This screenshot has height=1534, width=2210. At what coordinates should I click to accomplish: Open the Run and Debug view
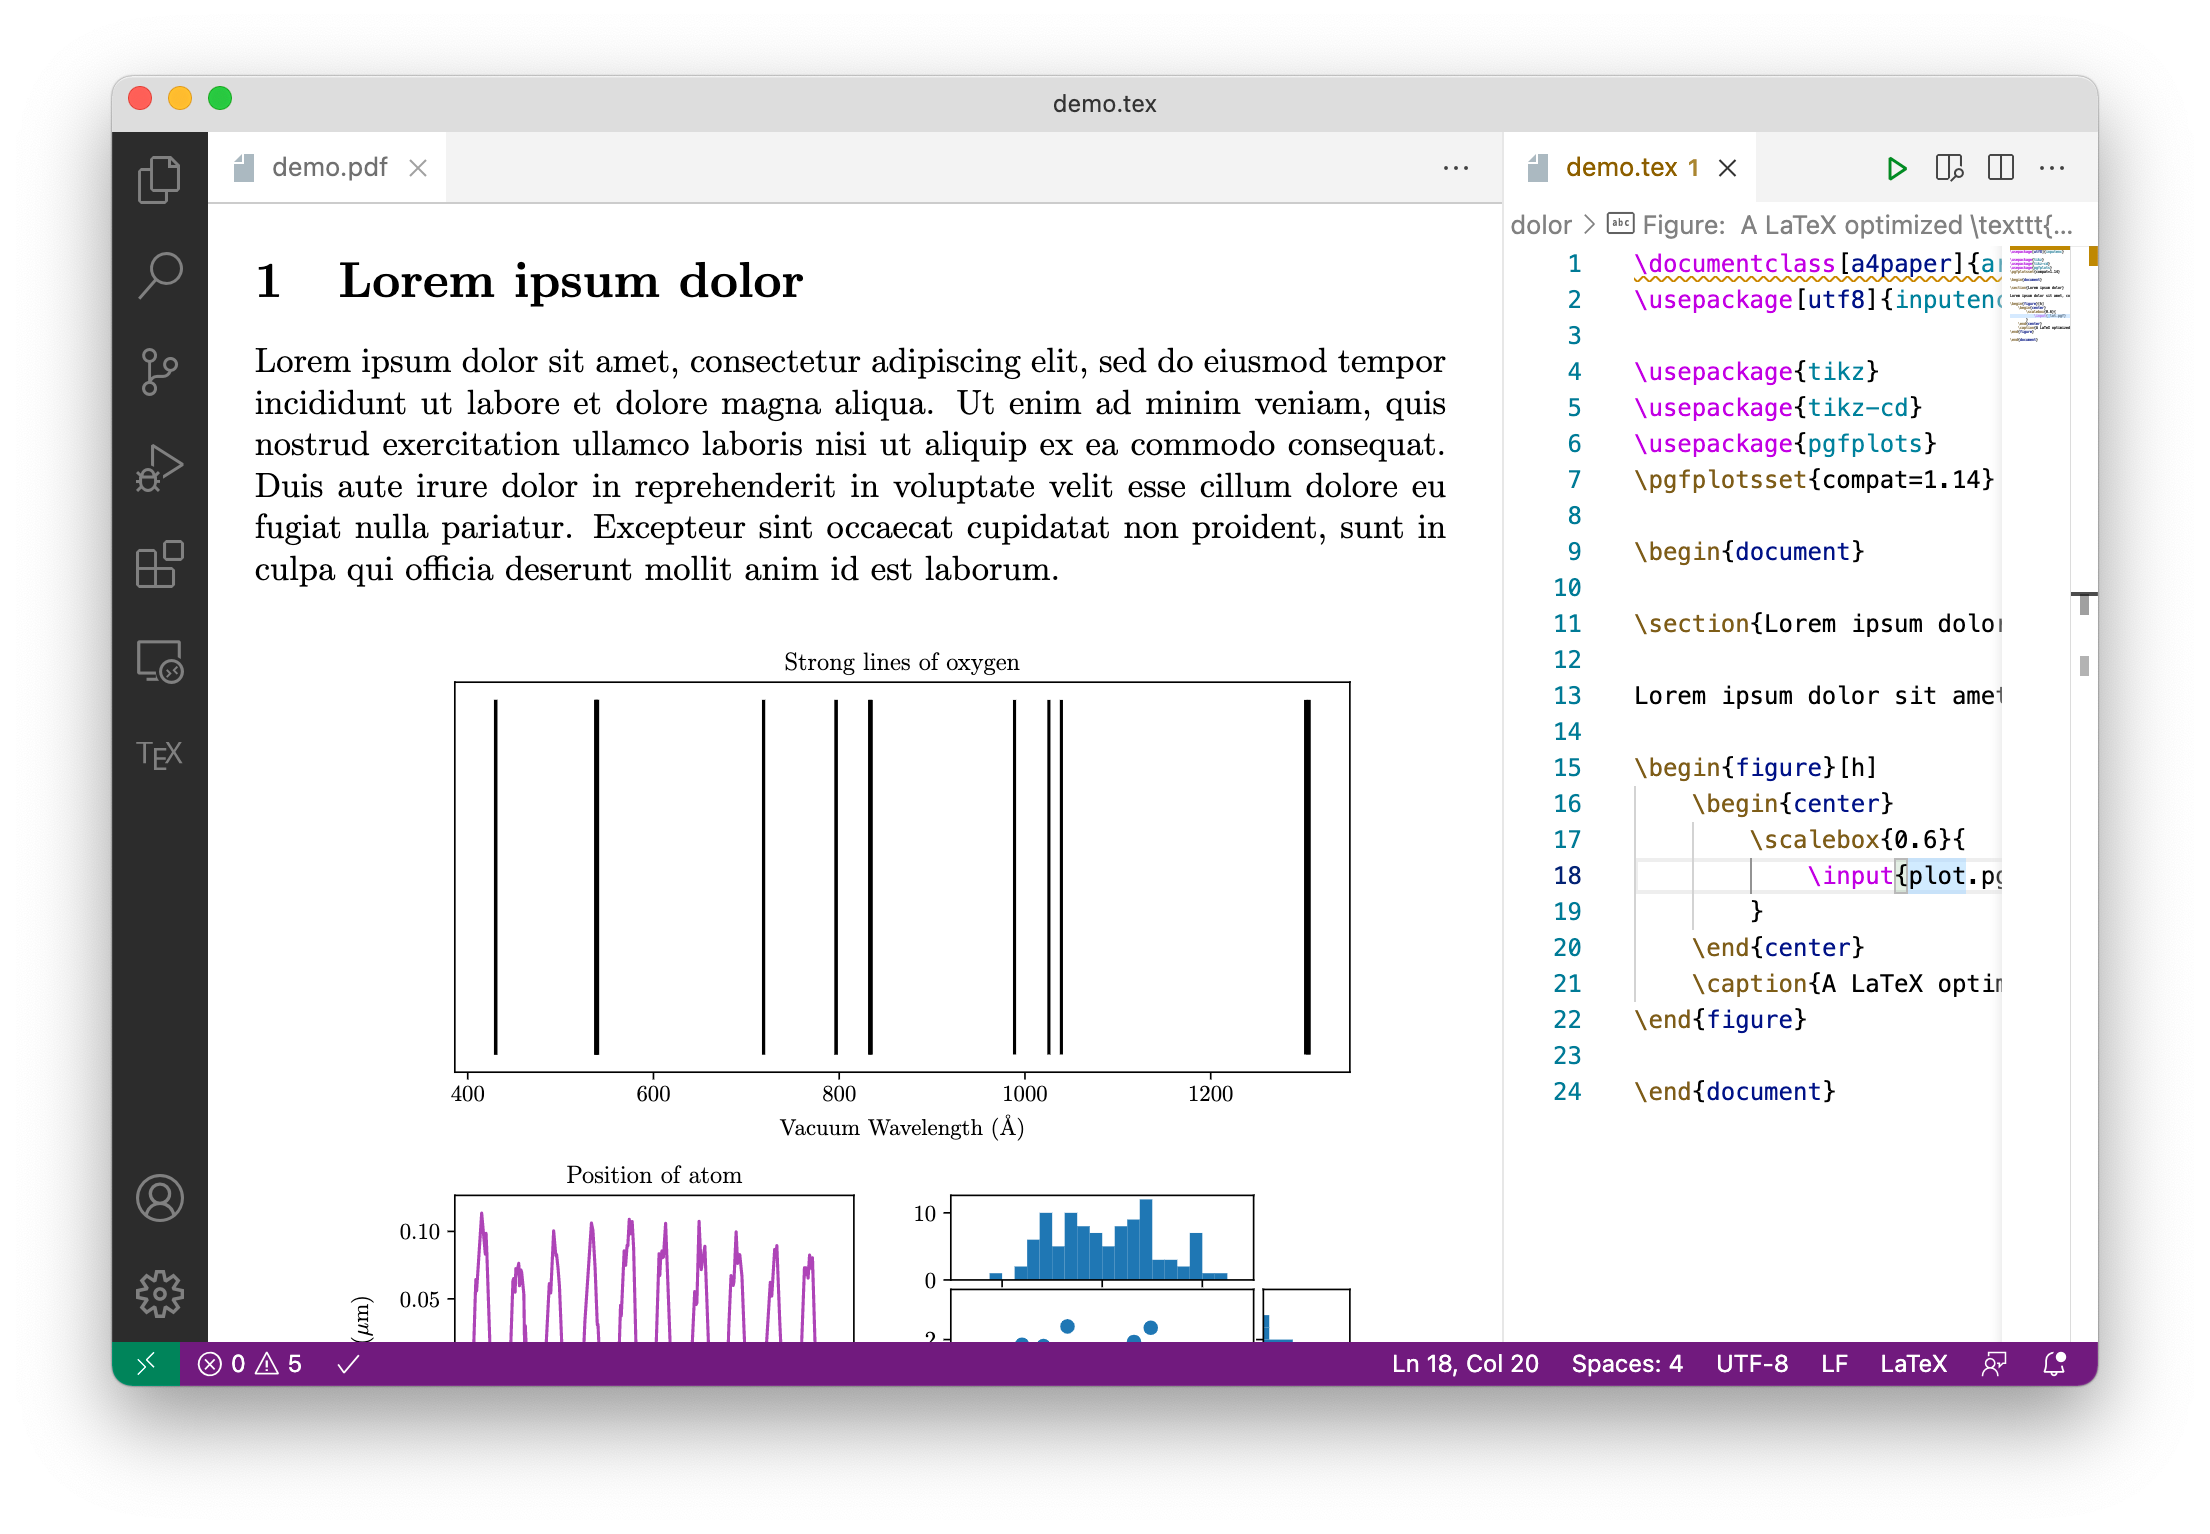(159, 468)
